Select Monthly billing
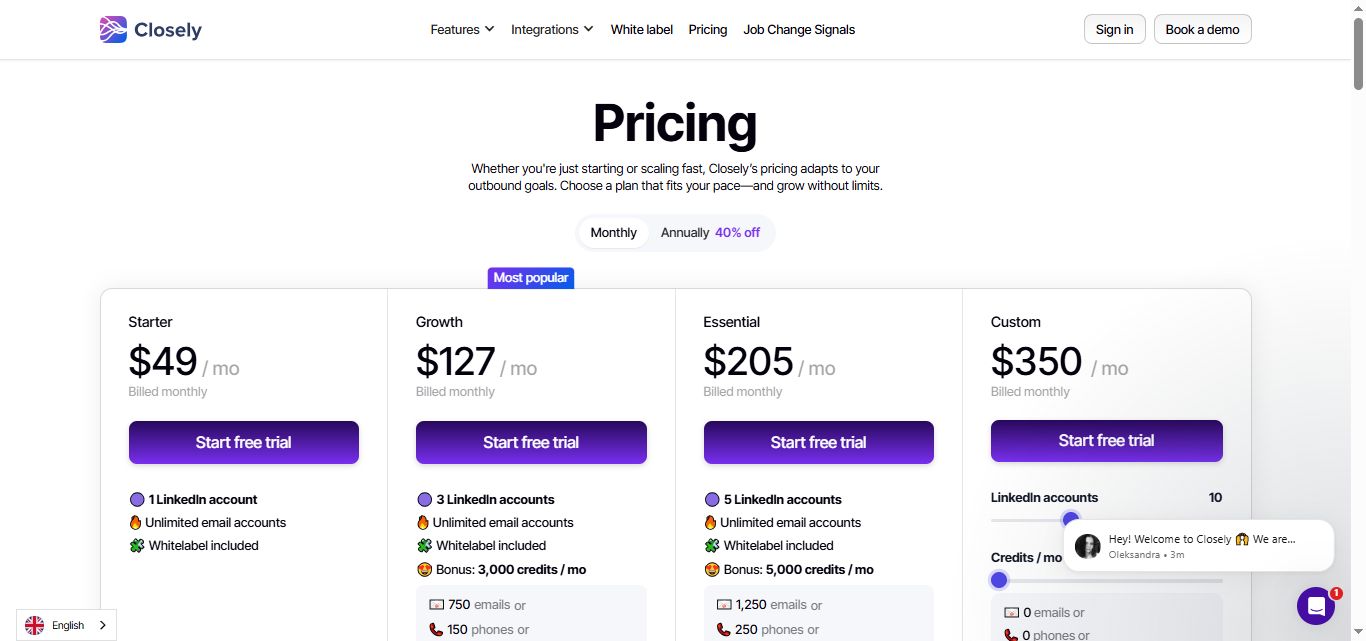This screenshot has width=1366, height=641. click(x=613, y=232)
